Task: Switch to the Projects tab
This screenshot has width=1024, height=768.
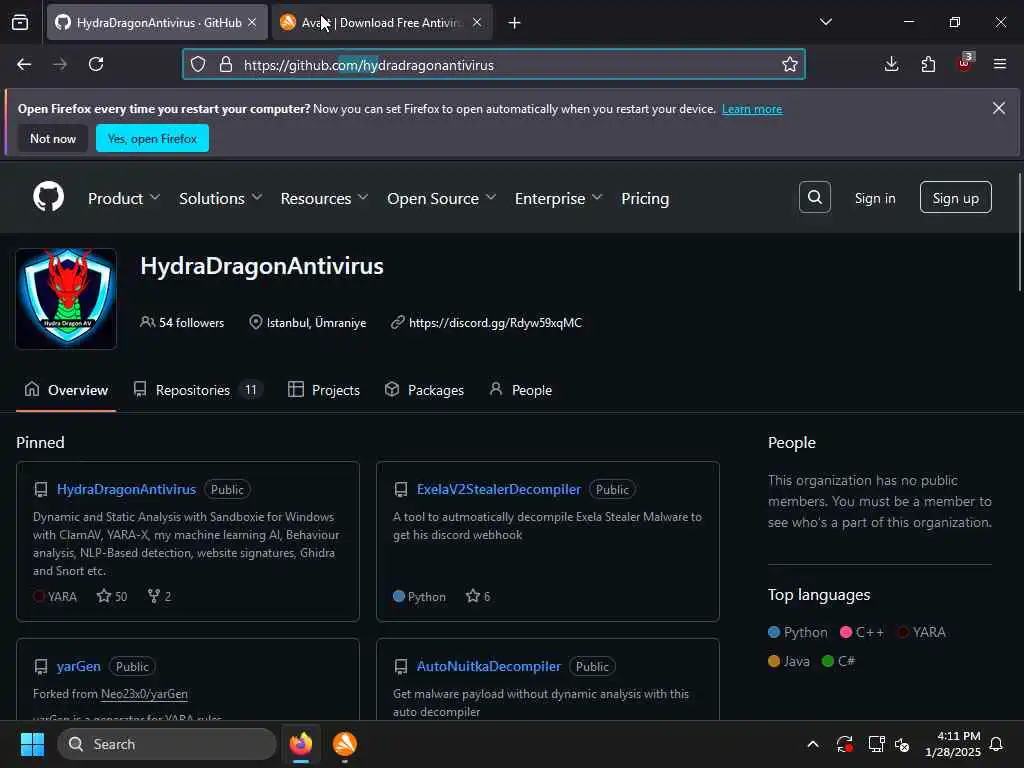Action: (x=324, y=390)
